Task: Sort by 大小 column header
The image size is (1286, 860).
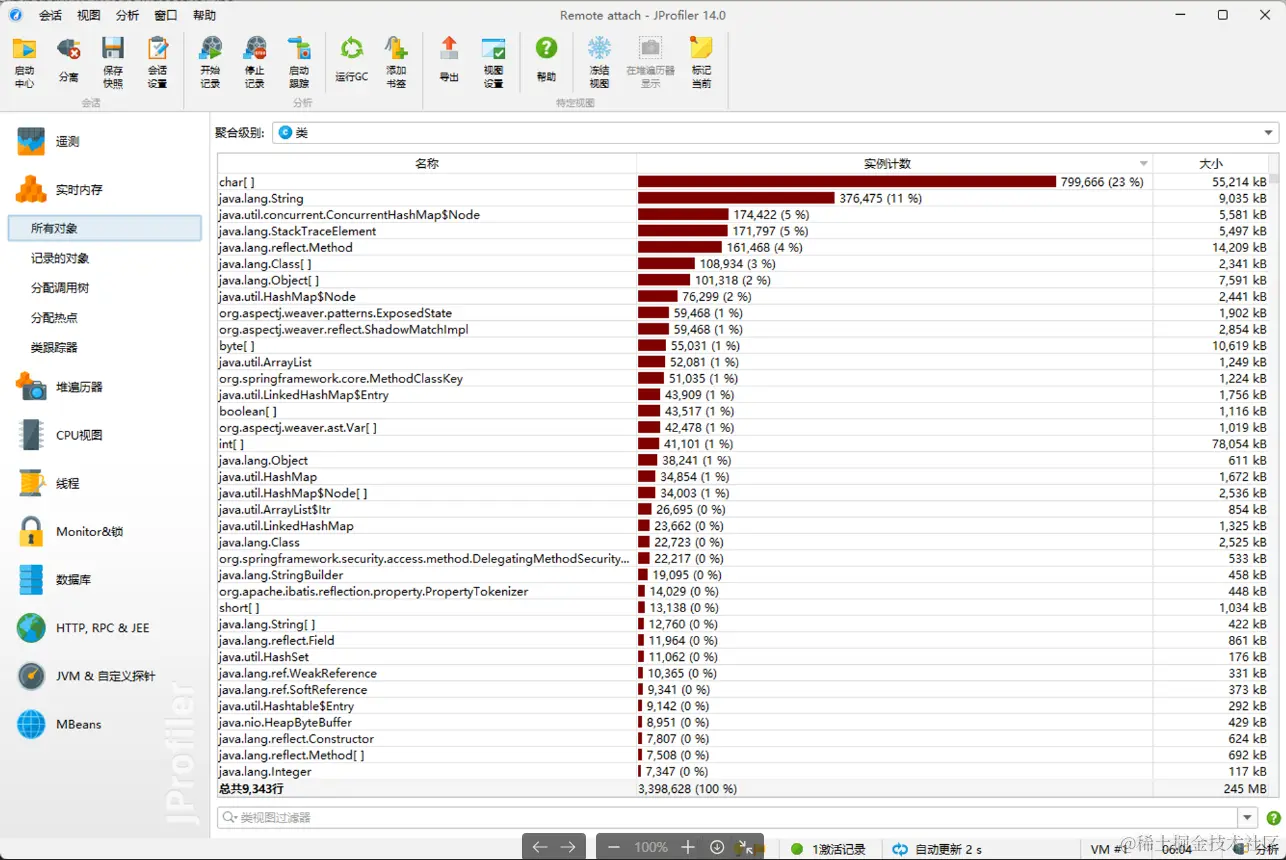Action: pyautogui.click(x=1210, y=163)
